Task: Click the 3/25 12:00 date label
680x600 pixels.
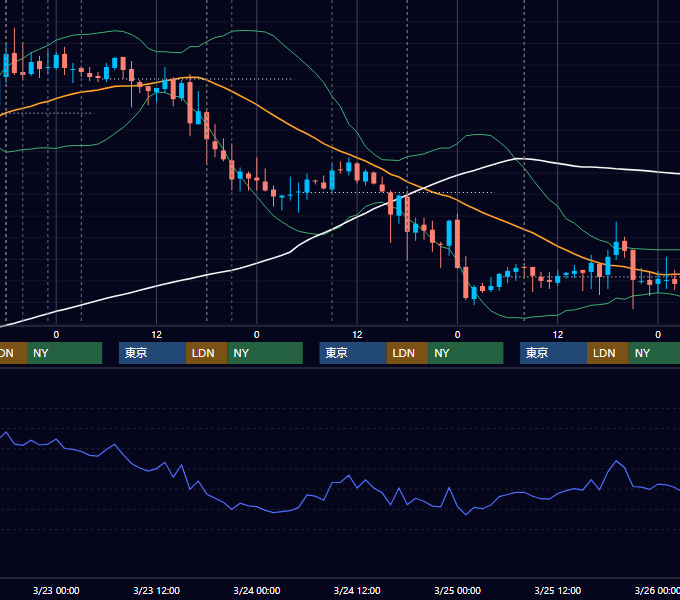Action: coord(558,590)
